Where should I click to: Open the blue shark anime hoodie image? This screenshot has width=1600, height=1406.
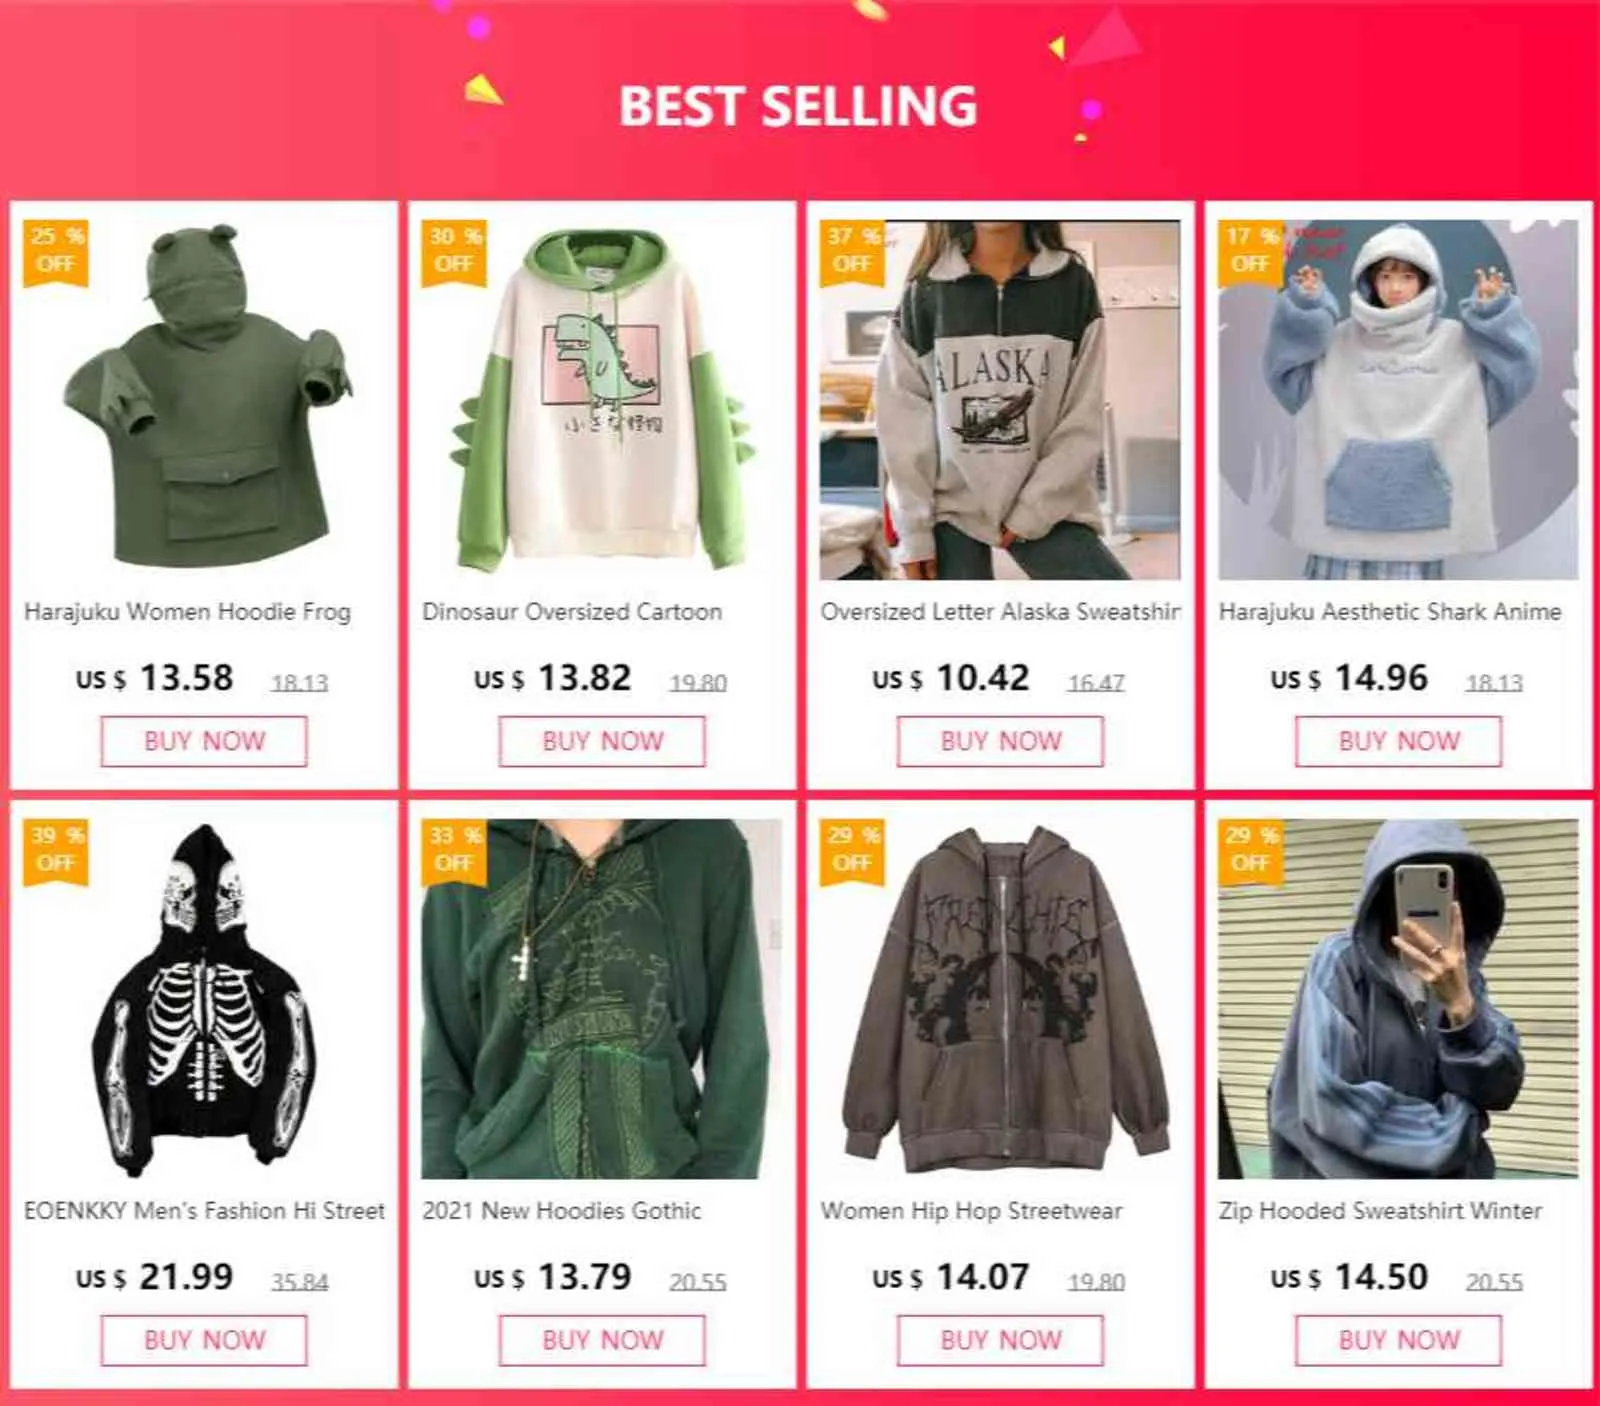tap(1398, 399)
